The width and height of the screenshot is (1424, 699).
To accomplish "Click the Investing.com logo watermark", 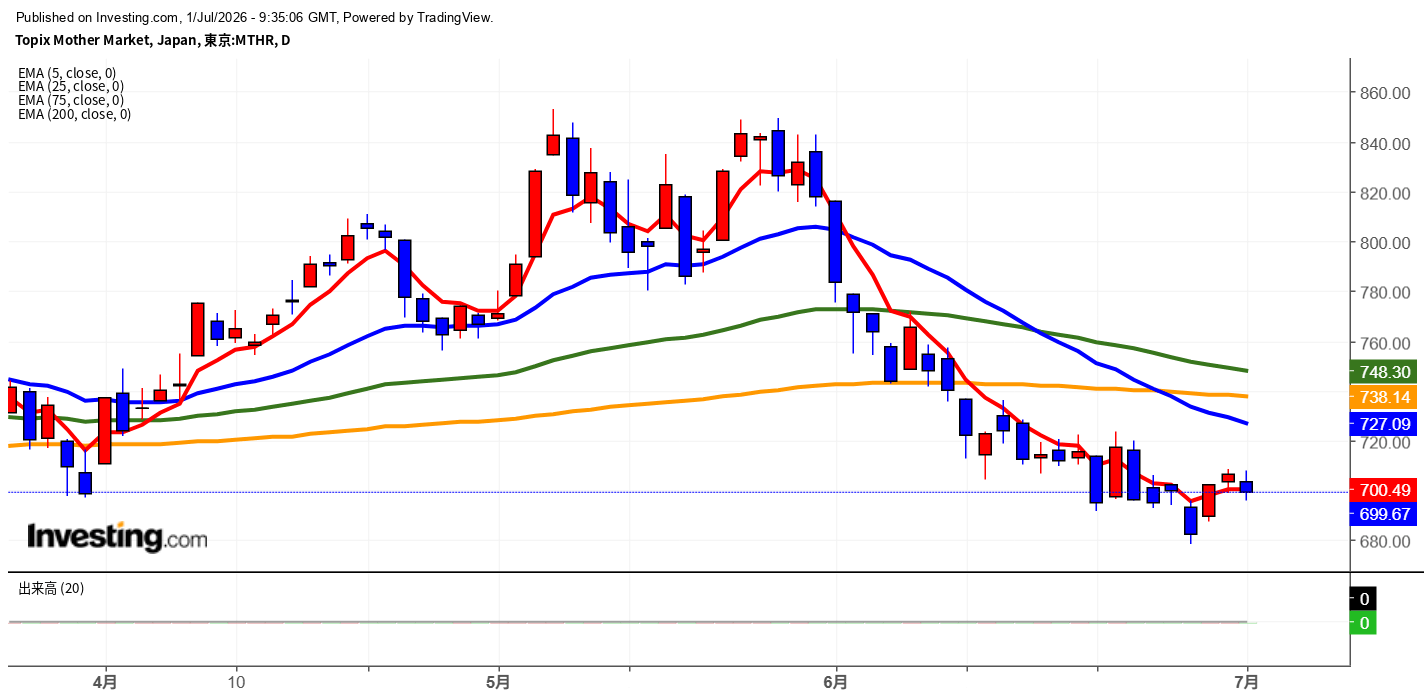I will tap(117, 537).
